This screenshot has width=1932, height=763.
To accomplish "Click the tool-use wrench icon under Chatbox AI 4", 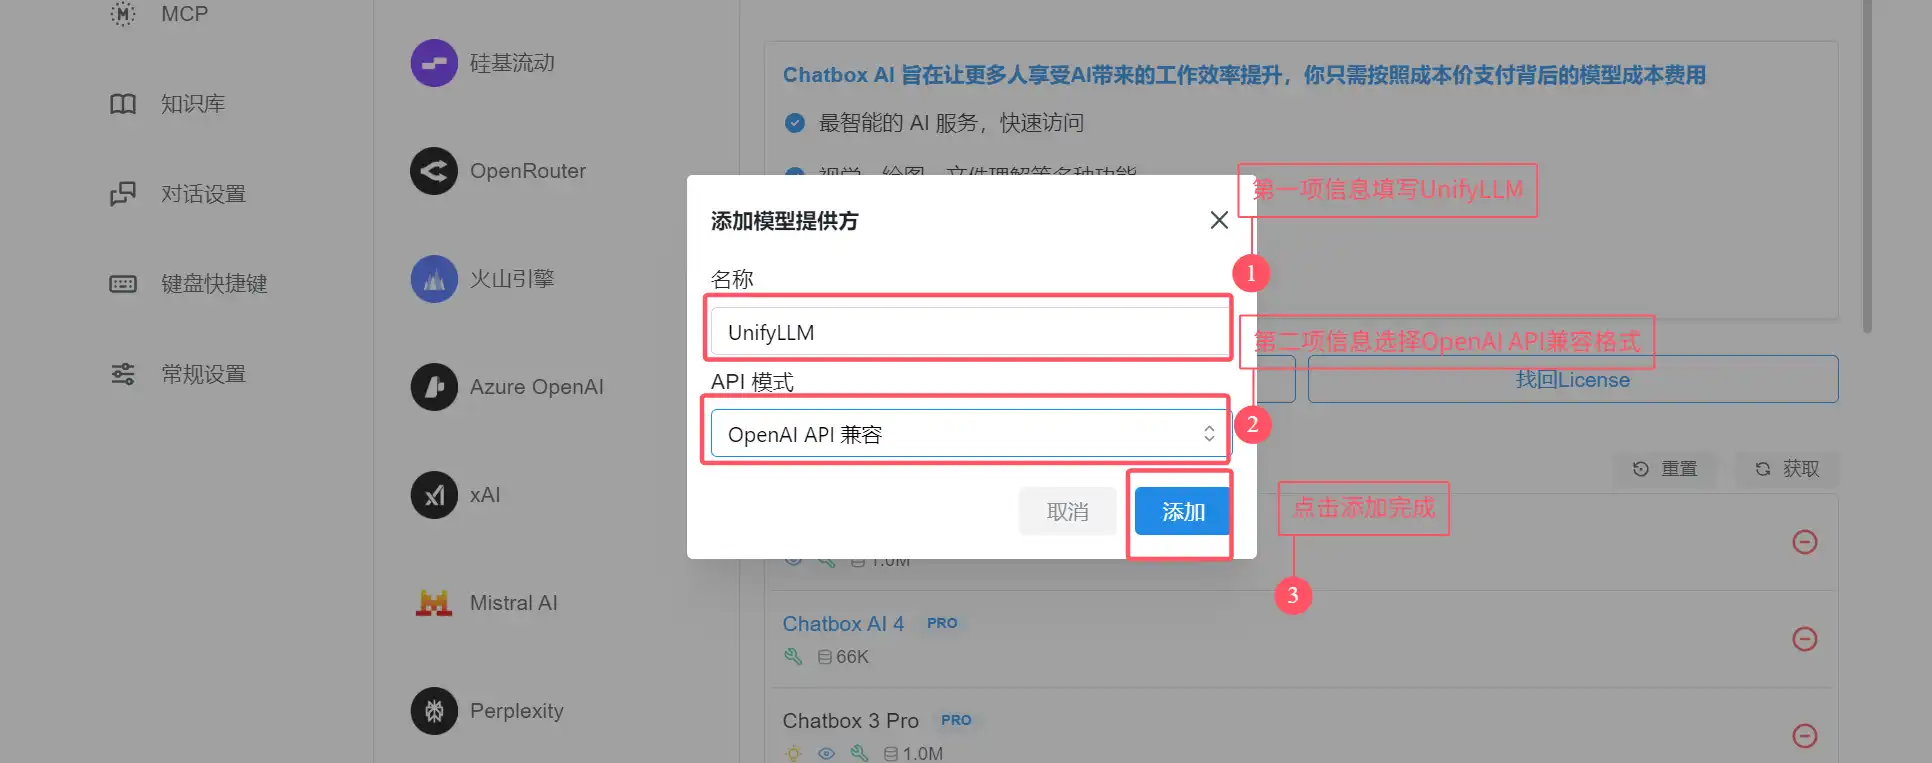I will pos(793,657).
